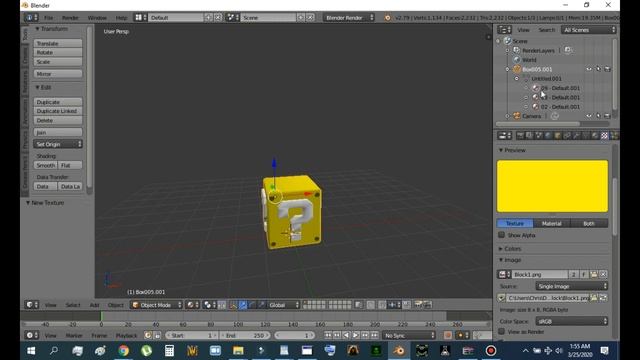This screenshot has width=640, height=360.
Task: Click the Block1.png image name field
Action: [x=540, y=274]
